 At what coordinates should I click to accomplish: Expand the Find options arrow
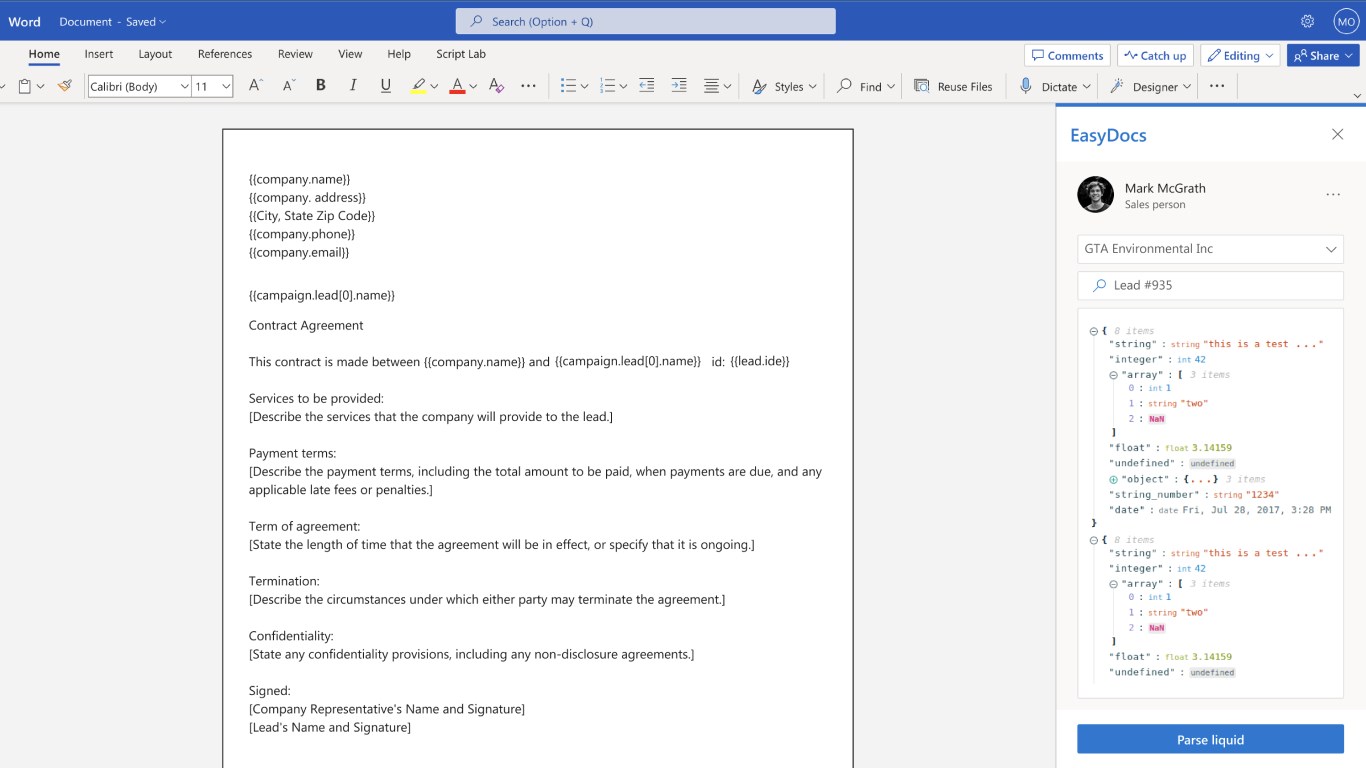pyautogui.click(x=891, y=87)
